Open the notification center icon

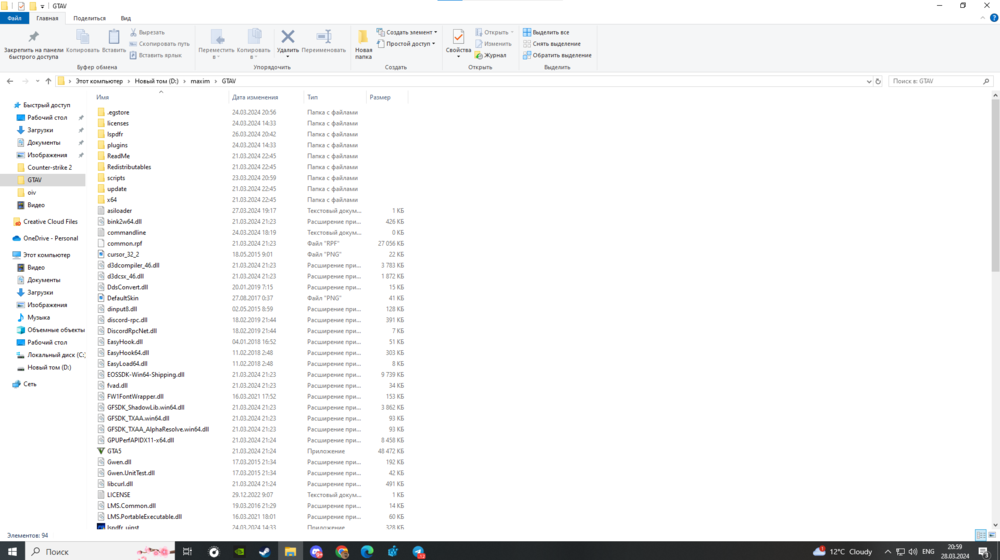point(984,552)
